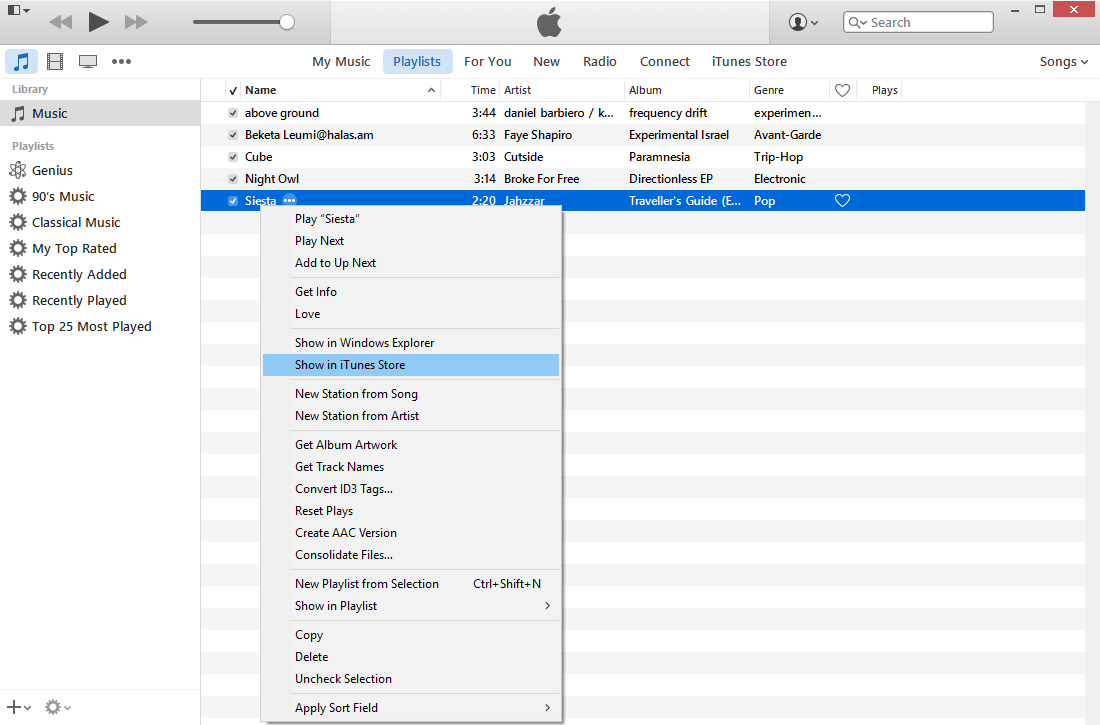Open the bottom-left settings gear menu
The image size is (1100, 725).
click(x=58, y=707)
